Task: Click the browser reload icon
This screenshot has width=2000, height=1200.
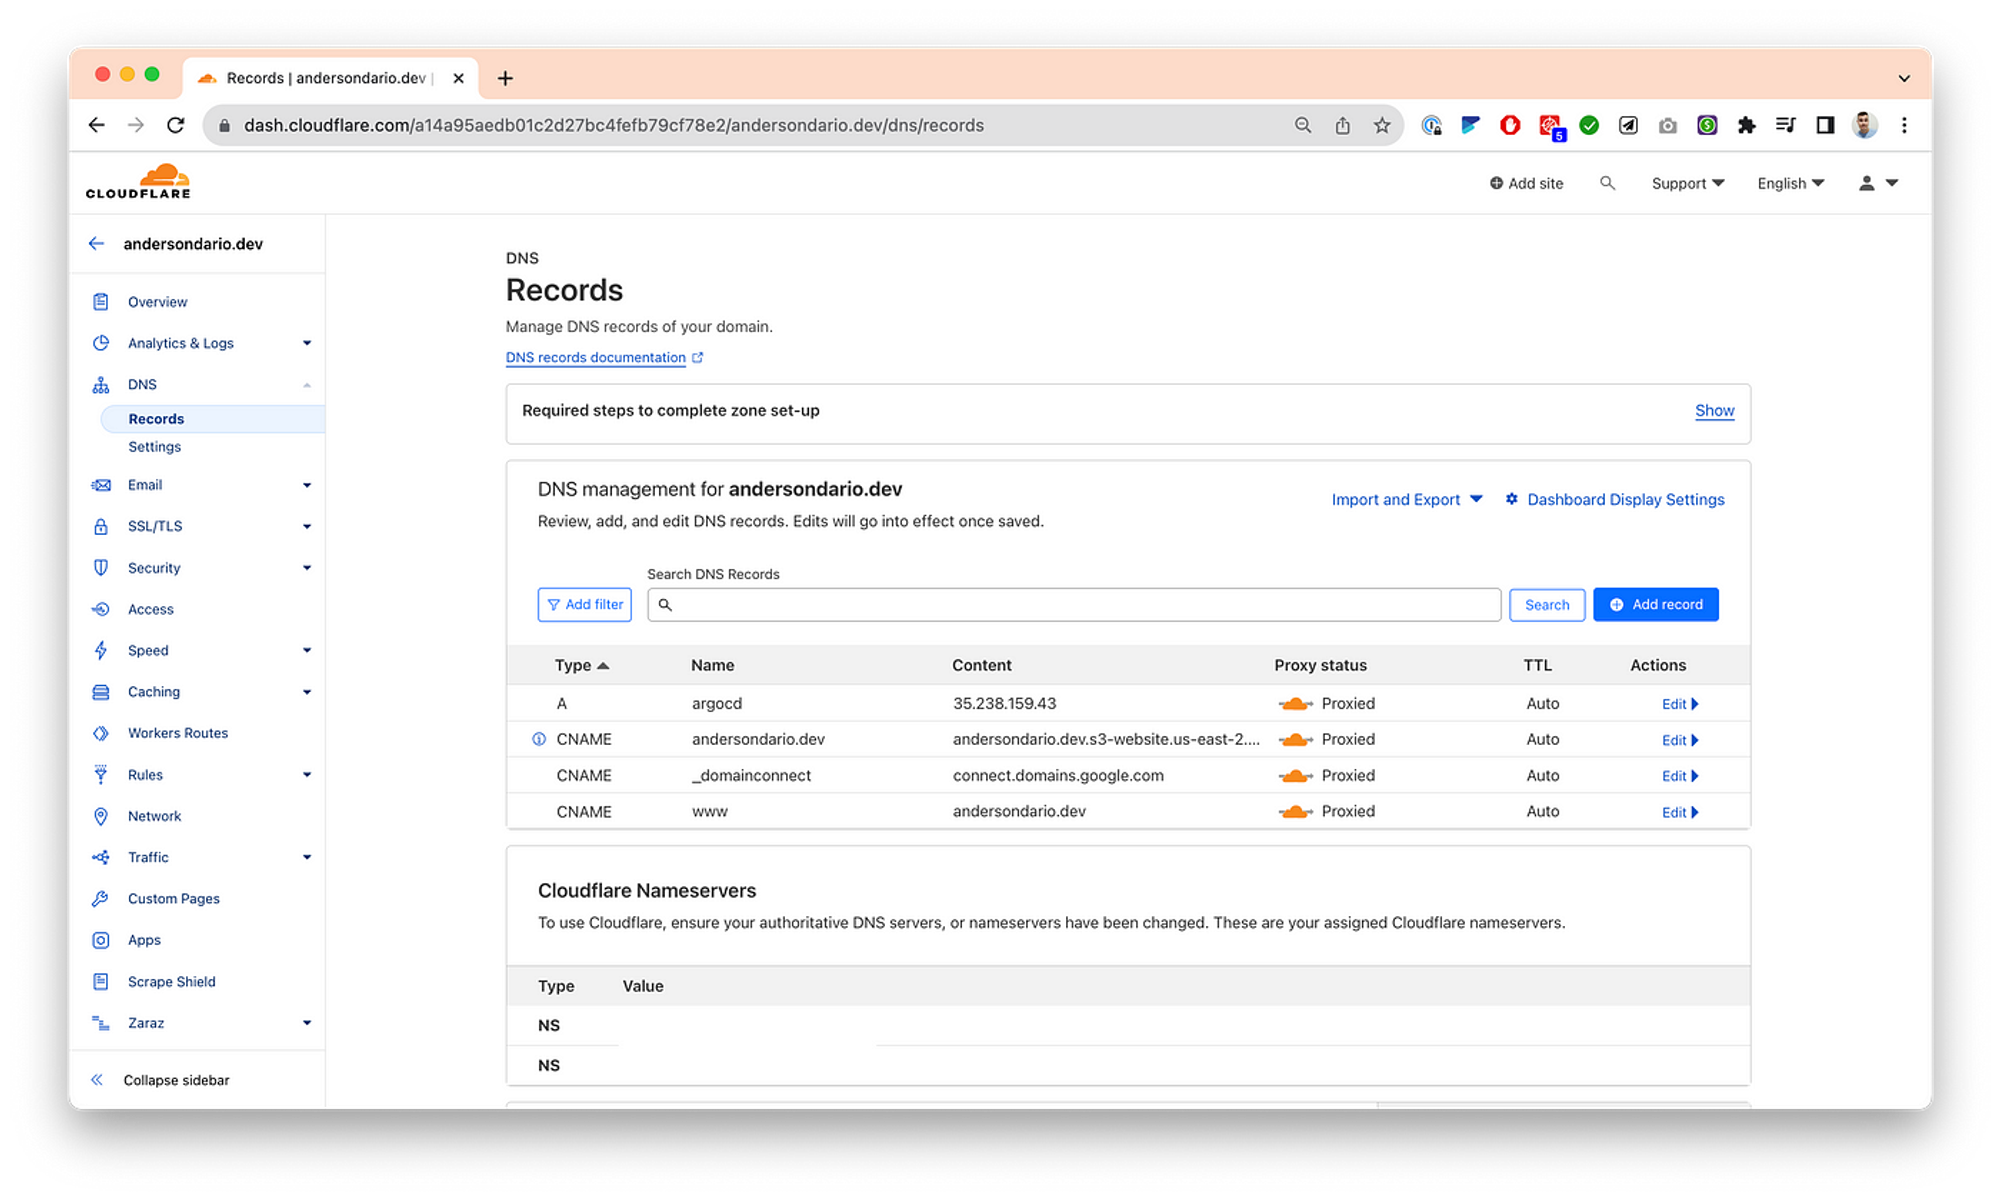Action: pyautogui.click(x=176, y=125)
